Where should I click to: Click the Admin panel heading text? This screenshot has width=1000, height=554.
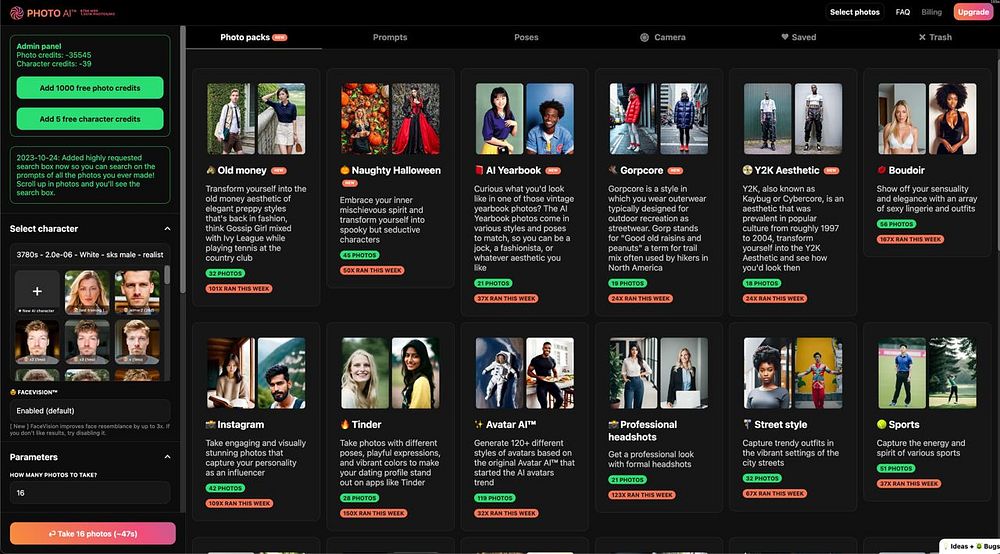click(x=39, y=46)
